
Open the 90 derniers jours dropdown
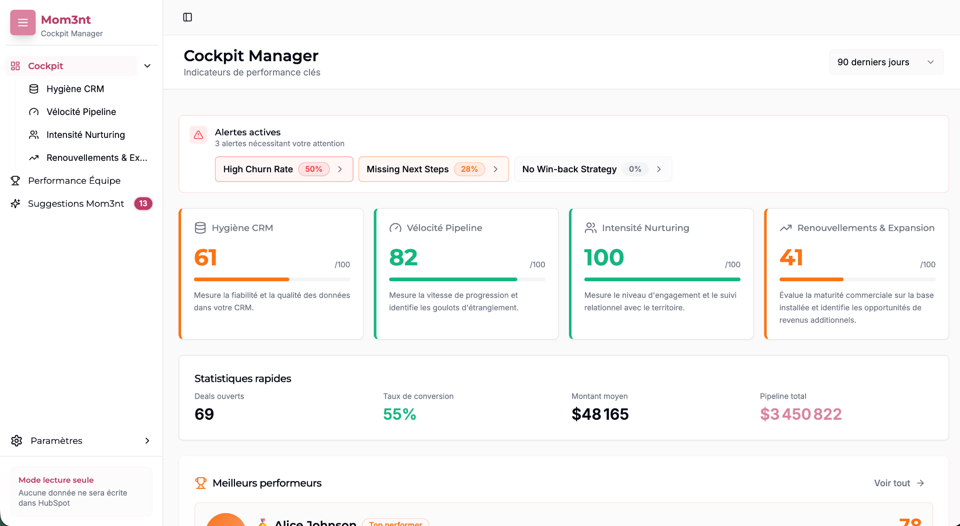point(885,62)
